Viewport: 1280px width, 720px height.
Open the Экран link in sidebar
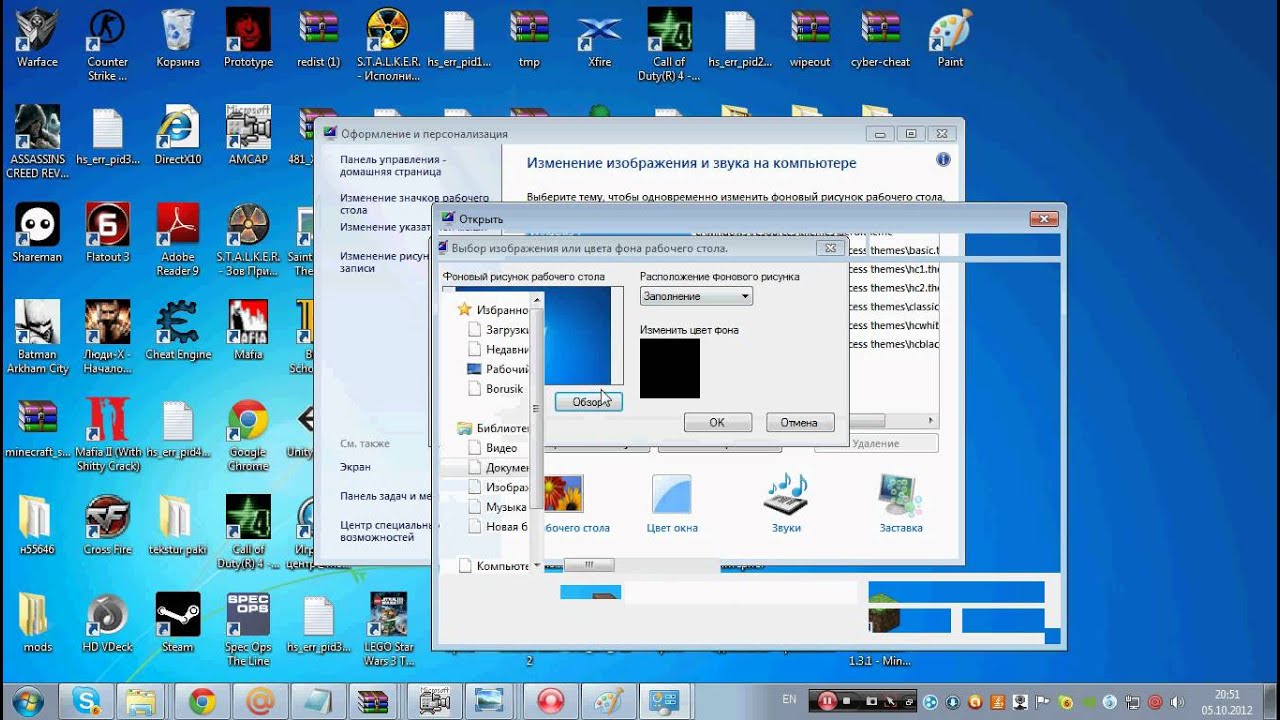[355, 467]
